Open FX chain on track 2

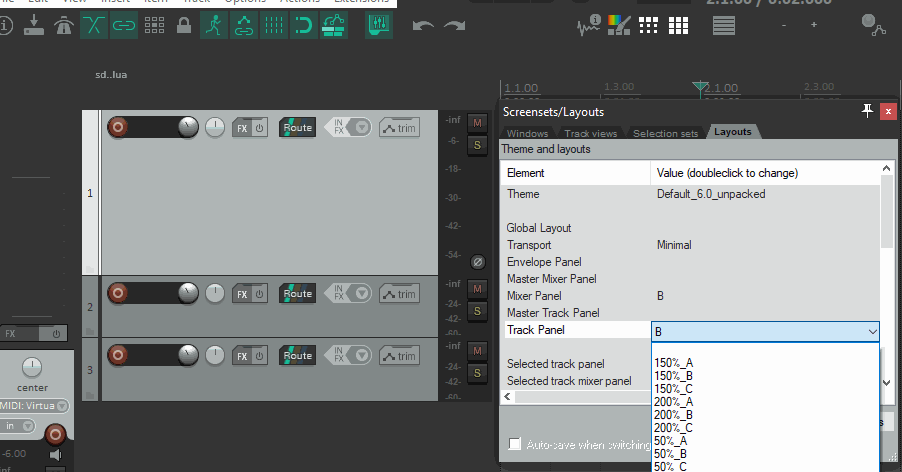242,294
